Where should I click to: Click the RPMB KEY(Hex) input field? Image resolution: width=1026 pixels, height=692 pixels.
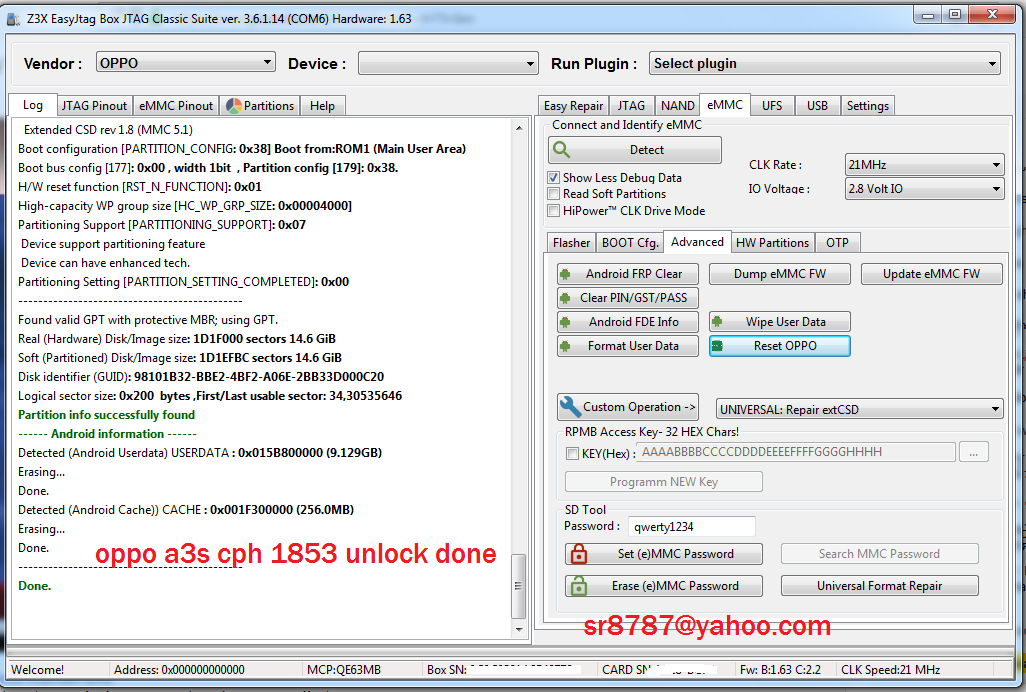(x=796, y=452)
